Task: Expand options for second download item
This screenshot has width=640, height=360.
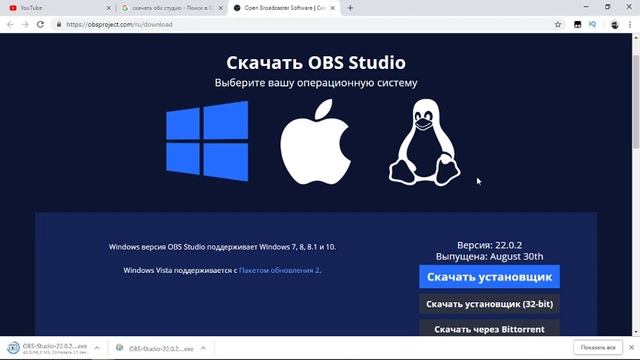Action: pos(203,348)
